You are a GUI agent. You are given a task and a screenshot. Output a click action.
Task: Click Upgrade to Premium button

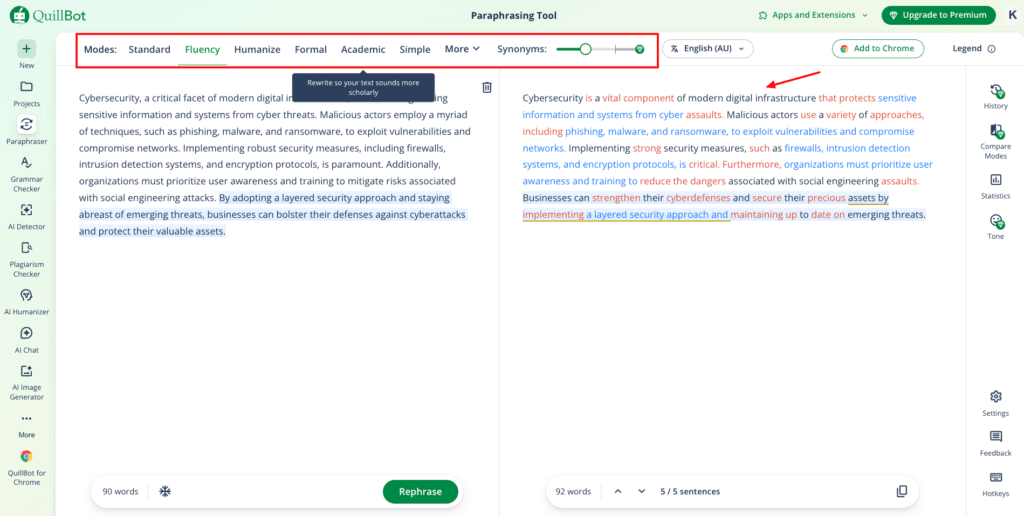[x=938, y=15]
